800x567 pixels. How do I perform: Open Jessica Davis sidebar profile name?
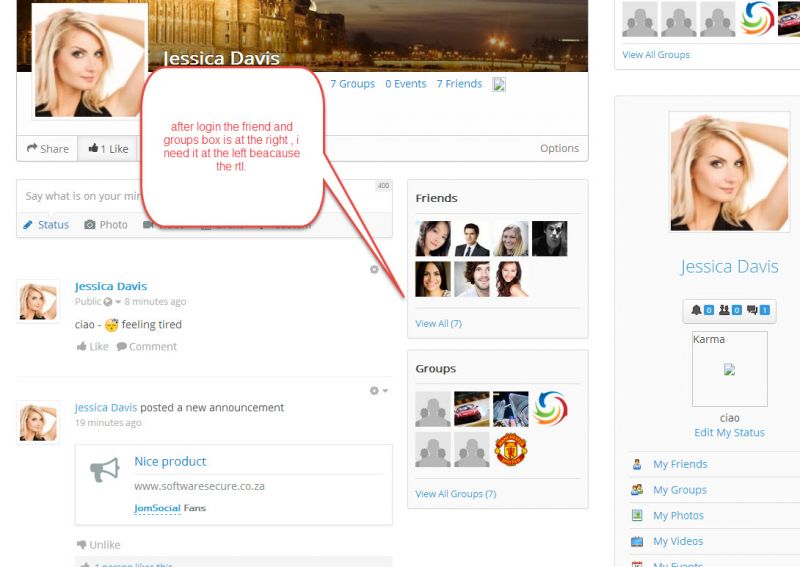pyautogui.click(x=729, y=266)
